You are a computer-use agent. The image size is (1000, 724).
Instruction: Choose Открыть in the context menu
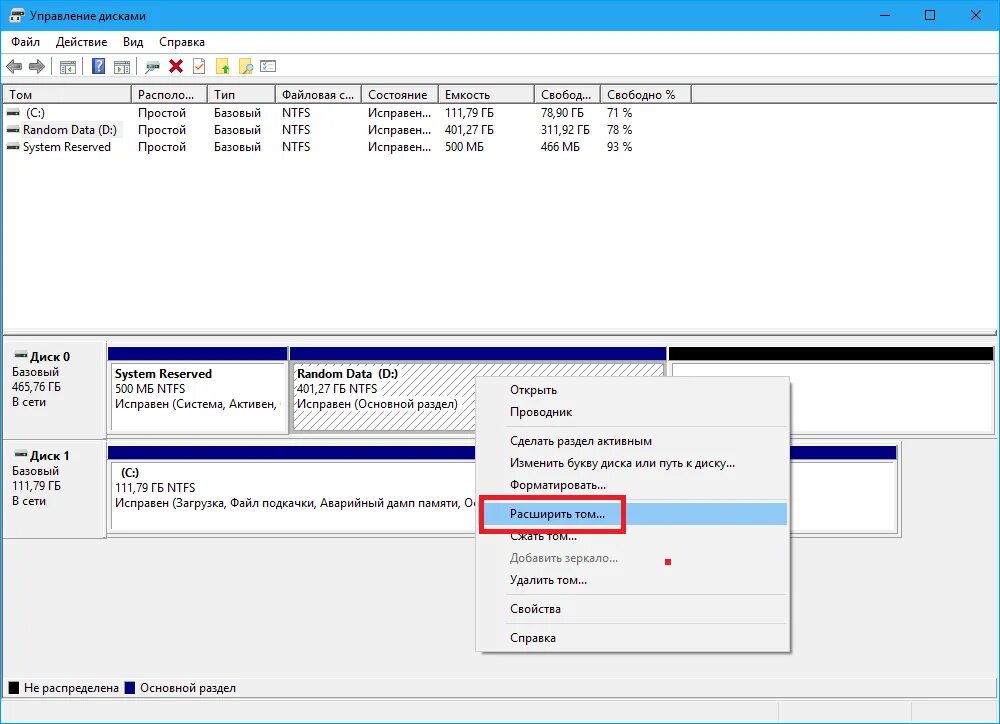[633, 390]
